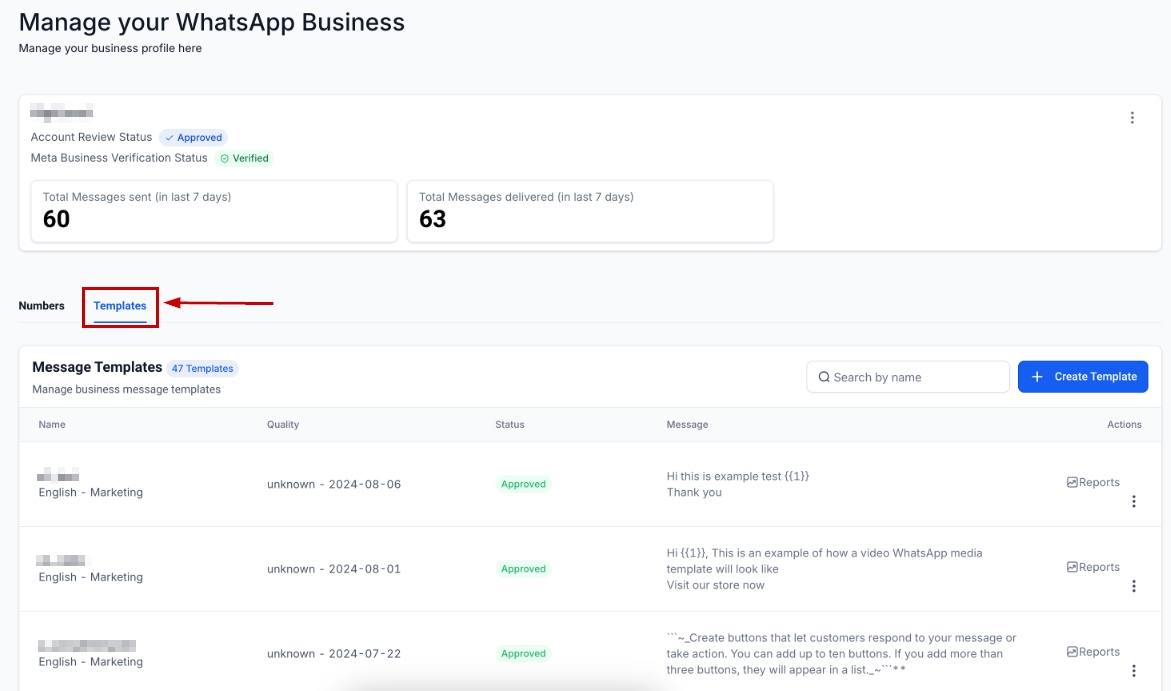The image size is (1171, 691).
Task: Click the Total Messages sent card
Action: coord(214,211)
